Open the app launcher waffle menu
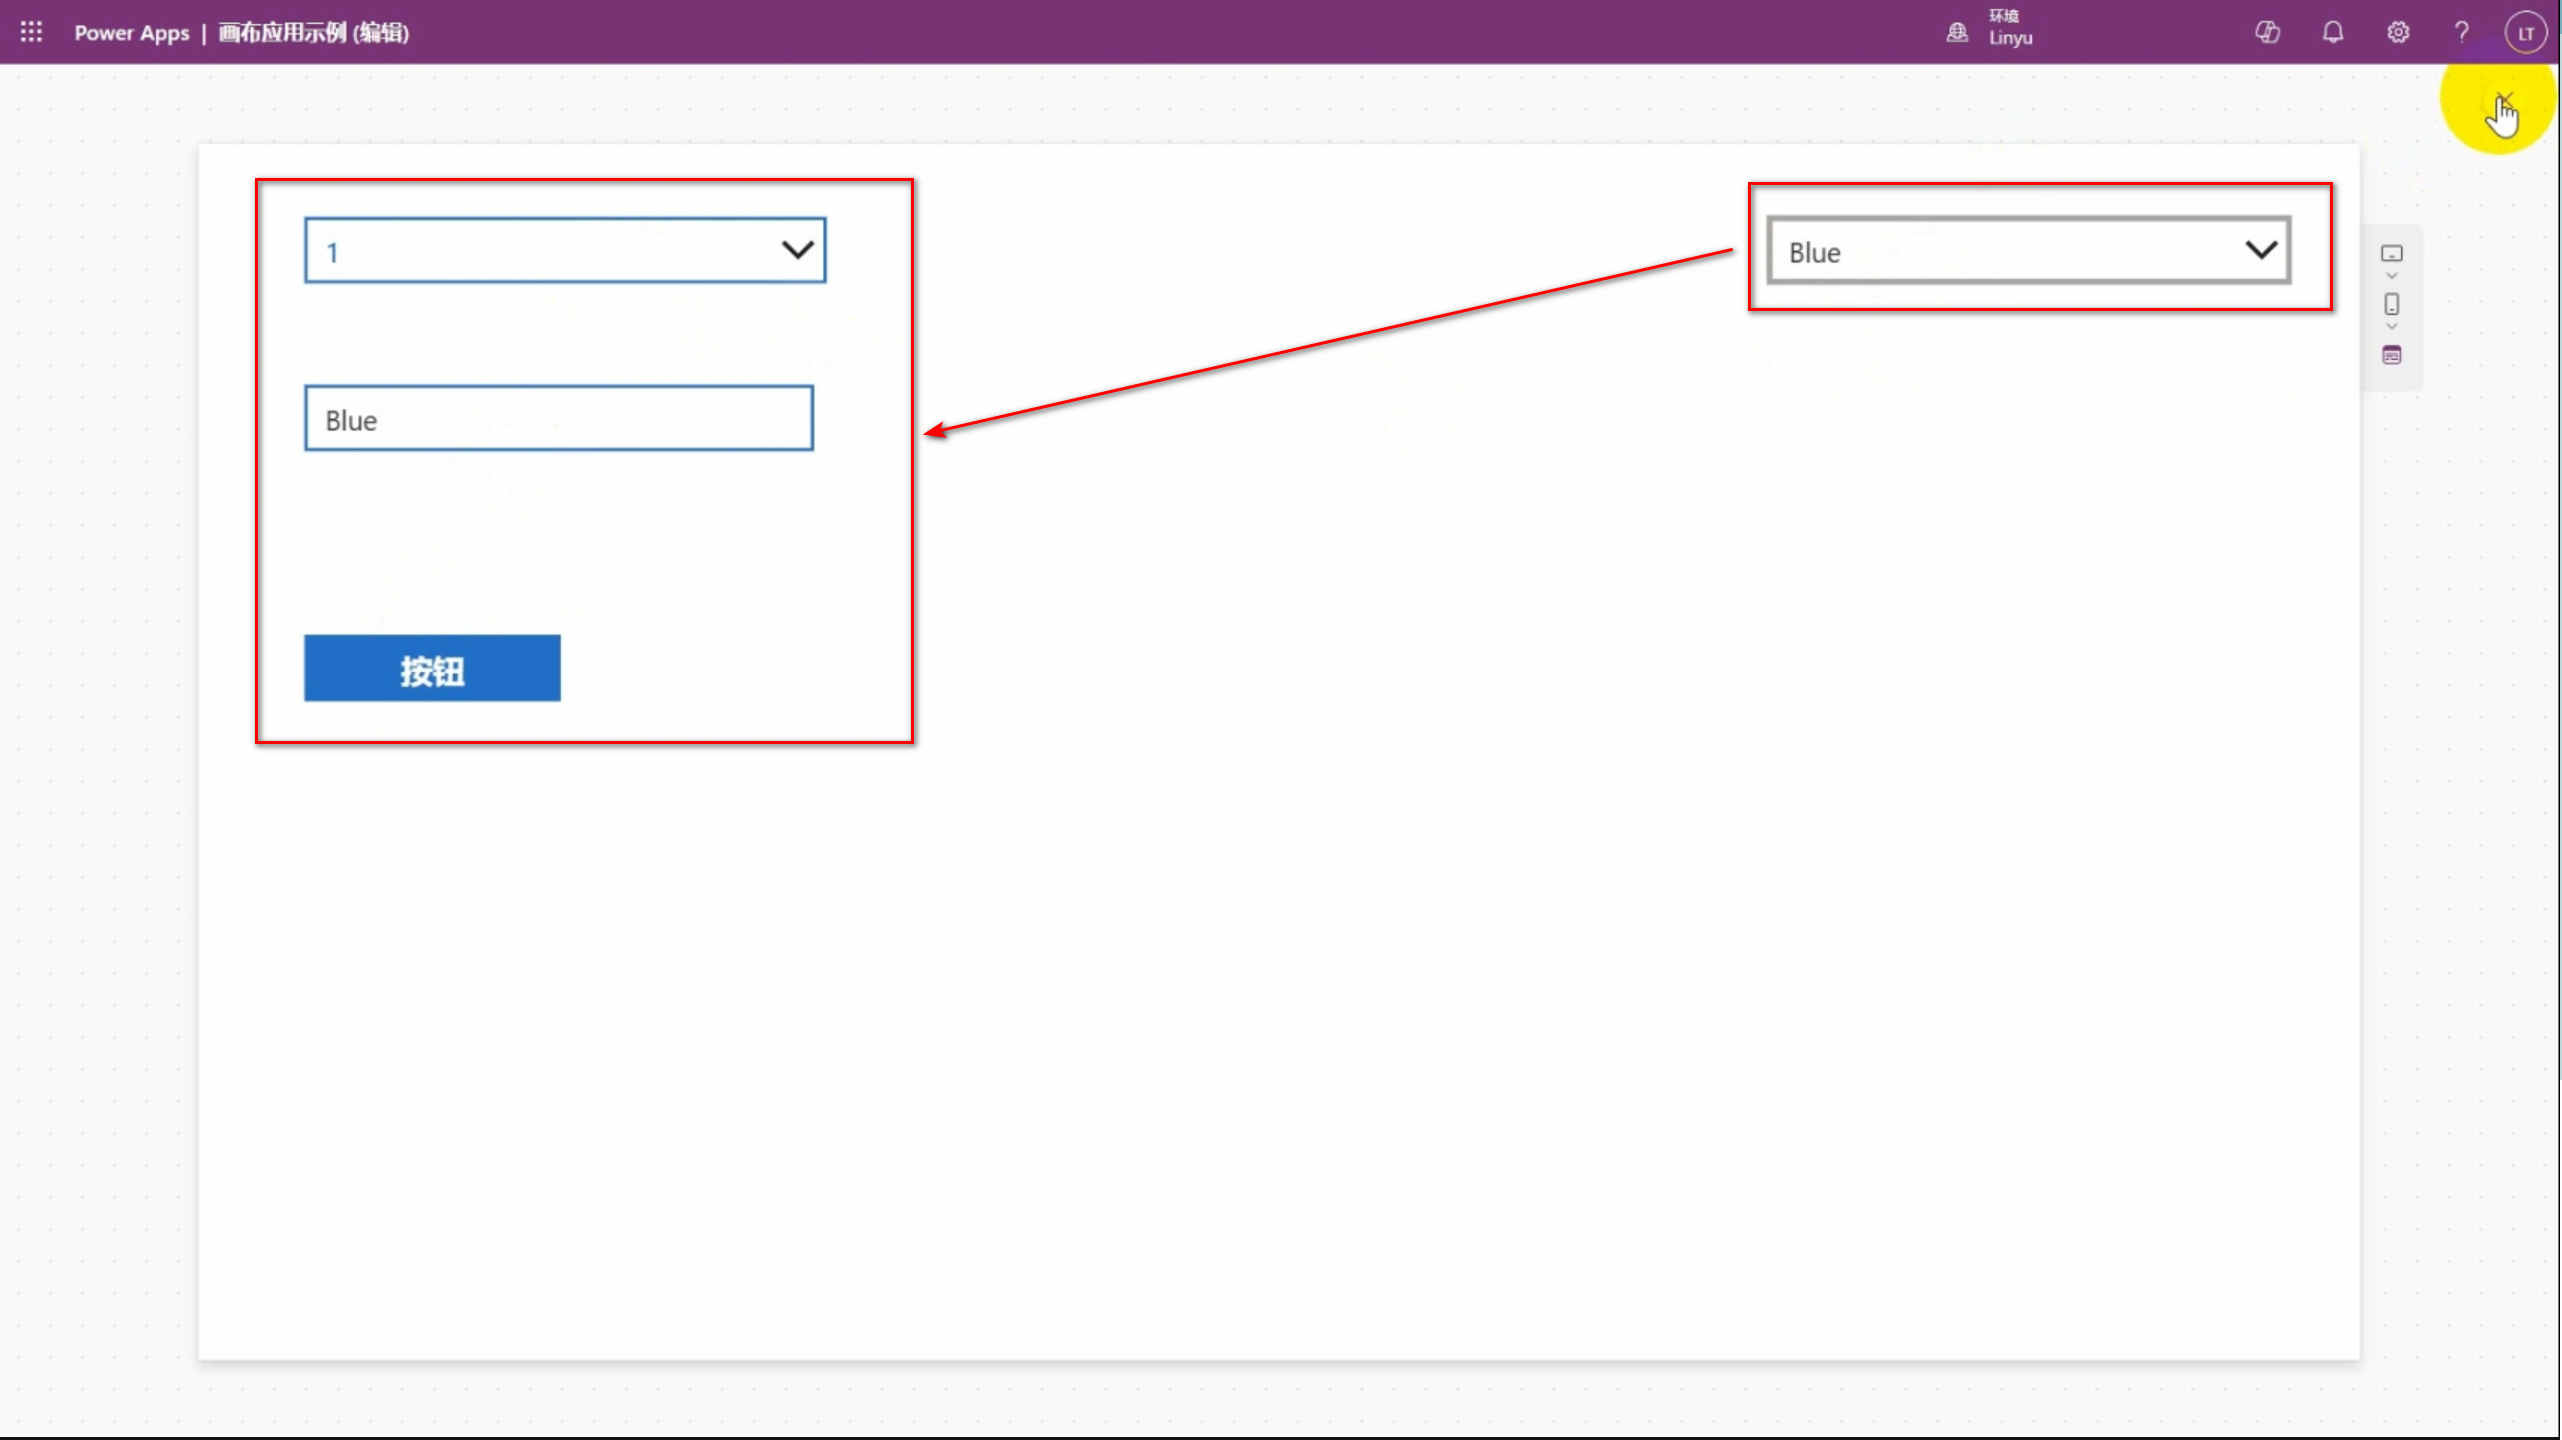The width and height of the screenshot is (2562, 1440). coord(31,32)
